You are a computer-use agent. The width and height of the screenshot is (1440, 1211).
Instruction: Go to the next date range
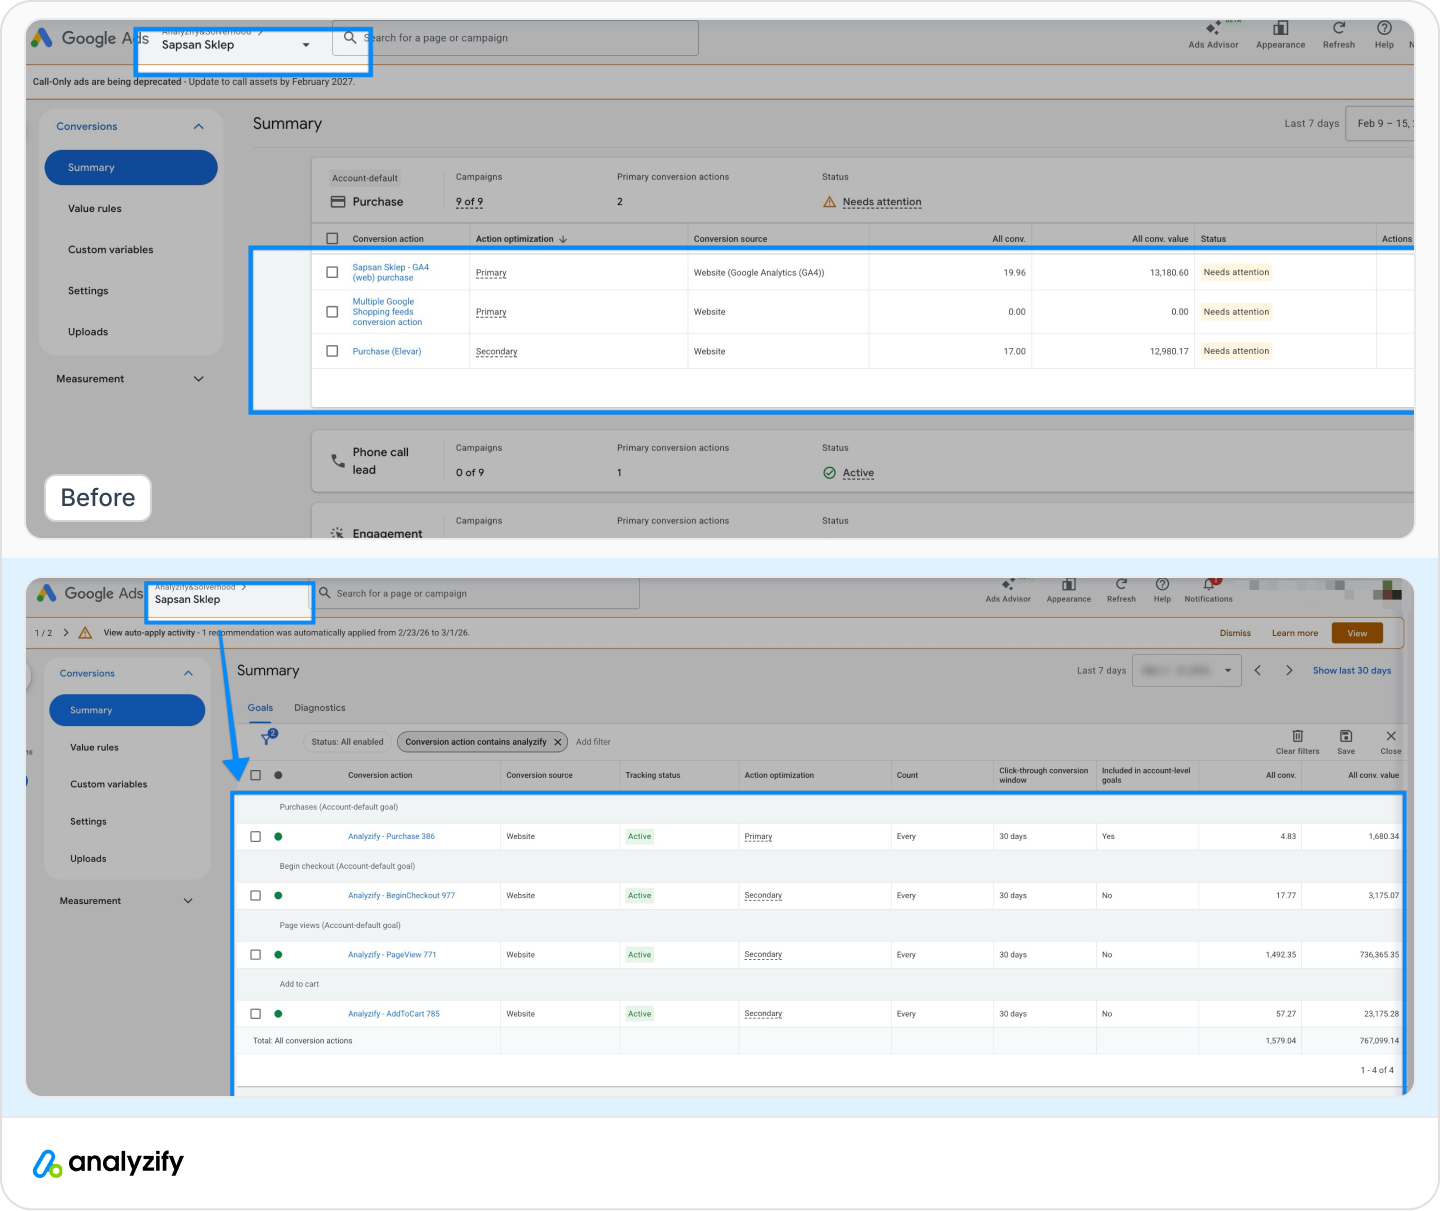pos(1289,670)
